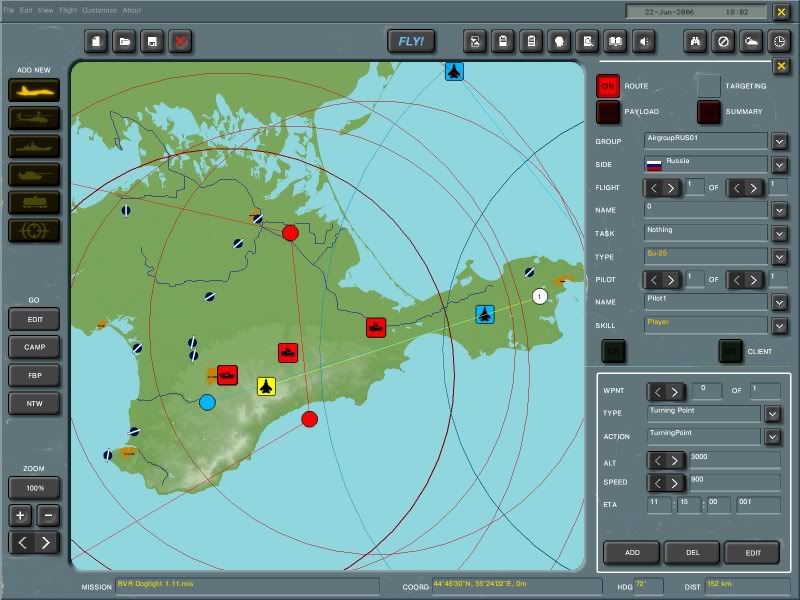Select the Add Aircraft tool
Screen dimensions: 800x600
pos(35,90)
